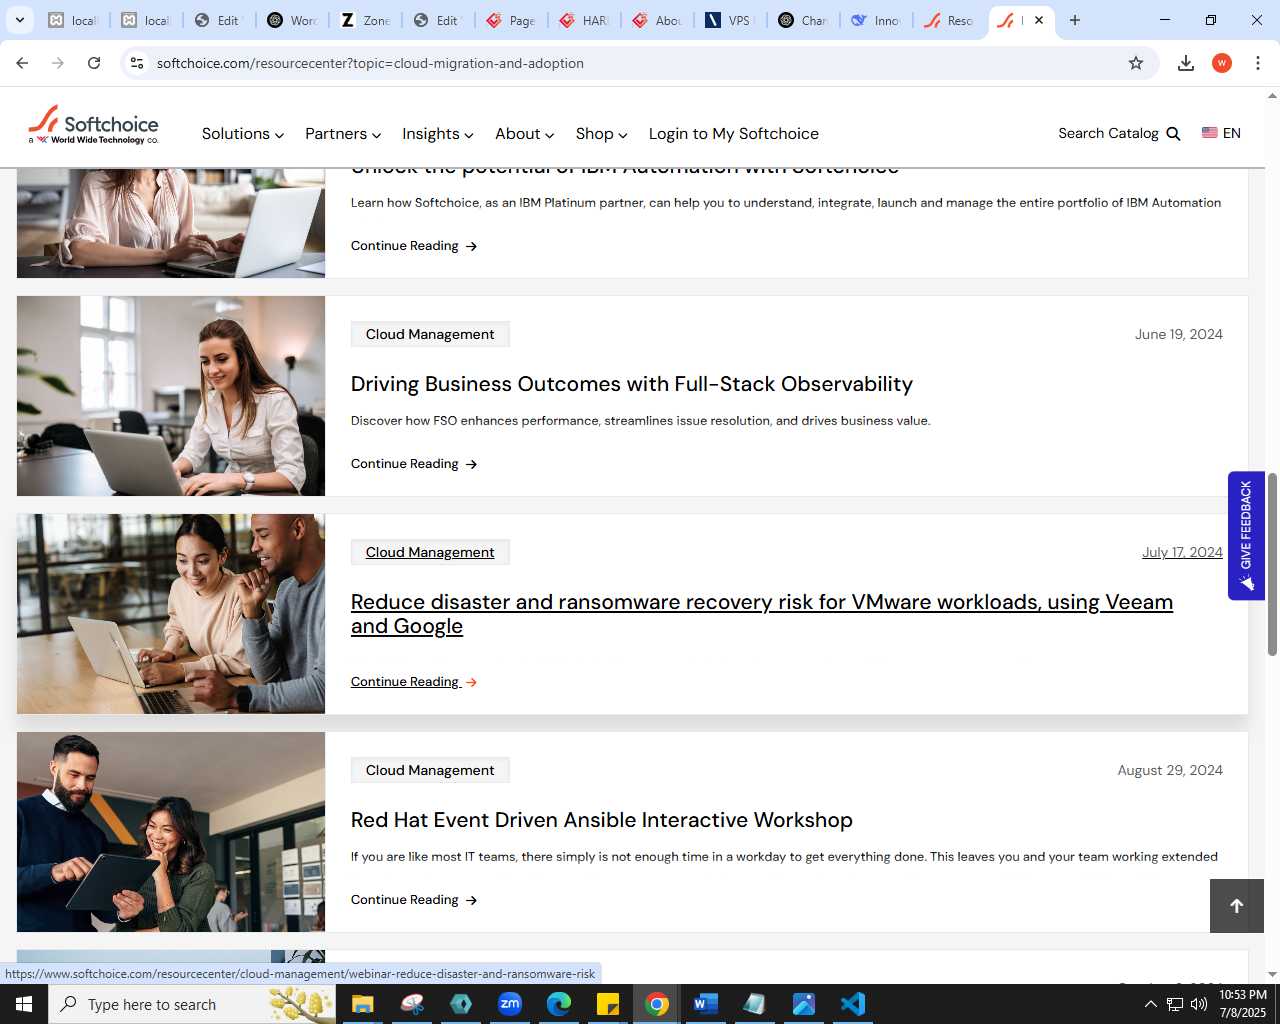The width and height of the screenshot is (1280, 1024).
Task: Open a new browser tab
Action: pos(1075,20)
